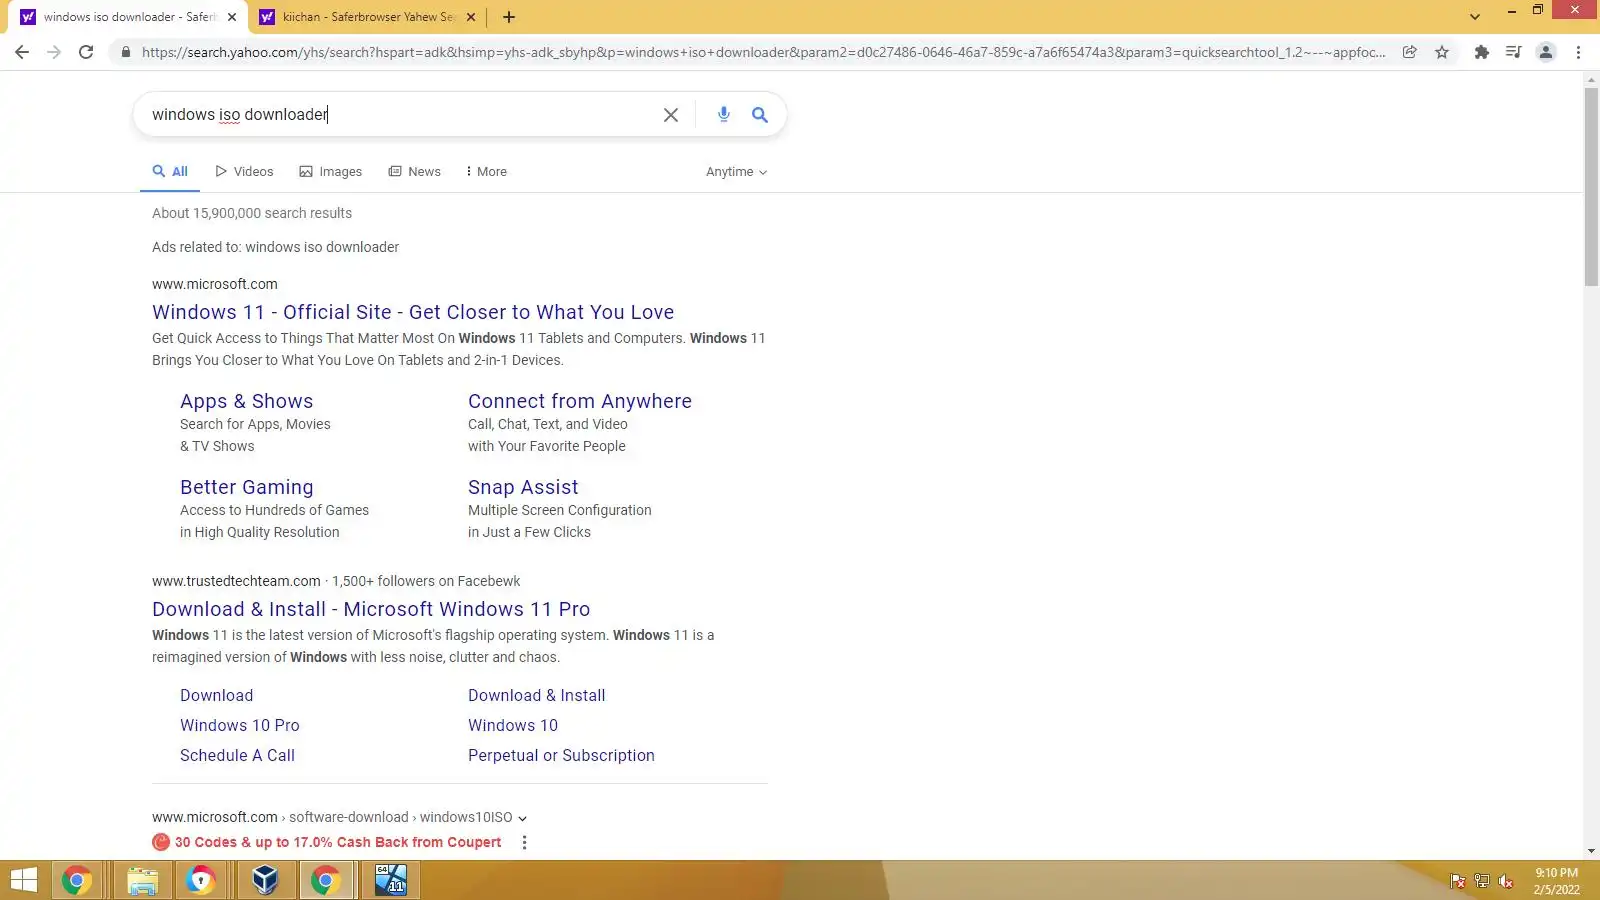The width and height of the screenshot is (1600, 900).
Task: Expand the chevron next to windows10ISO breadcrumb
Action: pyautogui.click(x=522, y=818)
